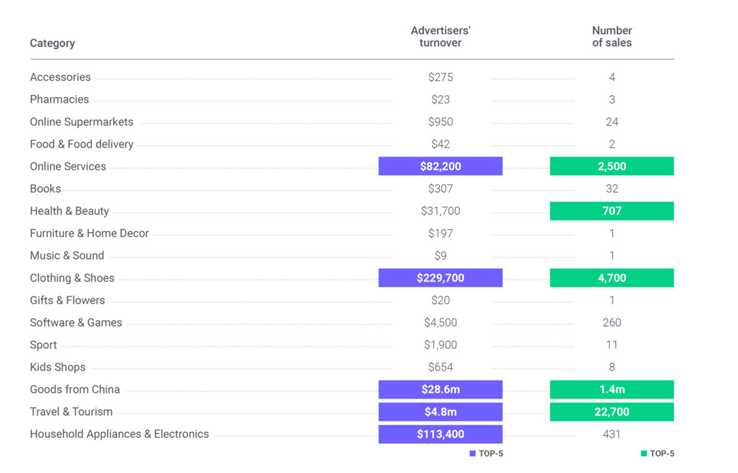Image resolution: width=738 pixels, height=473 pixels.
Task: Click the Number of sales column header
Action: pos(611,37)
